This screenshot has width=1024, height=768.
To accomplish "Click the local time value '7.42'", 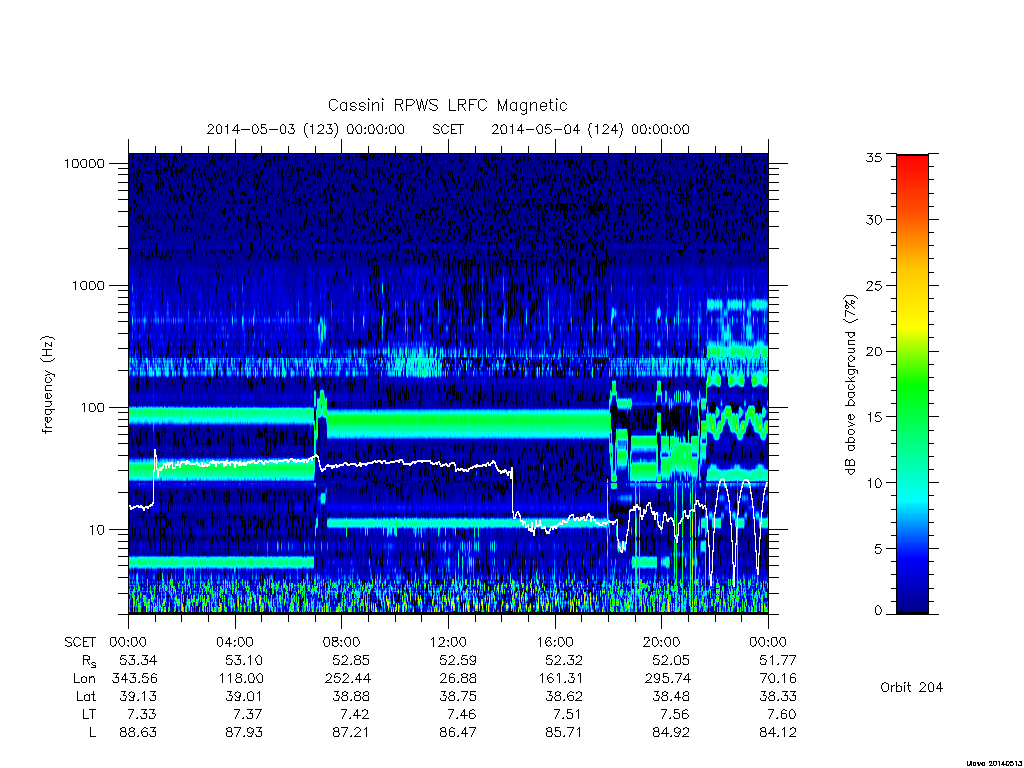I will [x=355, y=714].
